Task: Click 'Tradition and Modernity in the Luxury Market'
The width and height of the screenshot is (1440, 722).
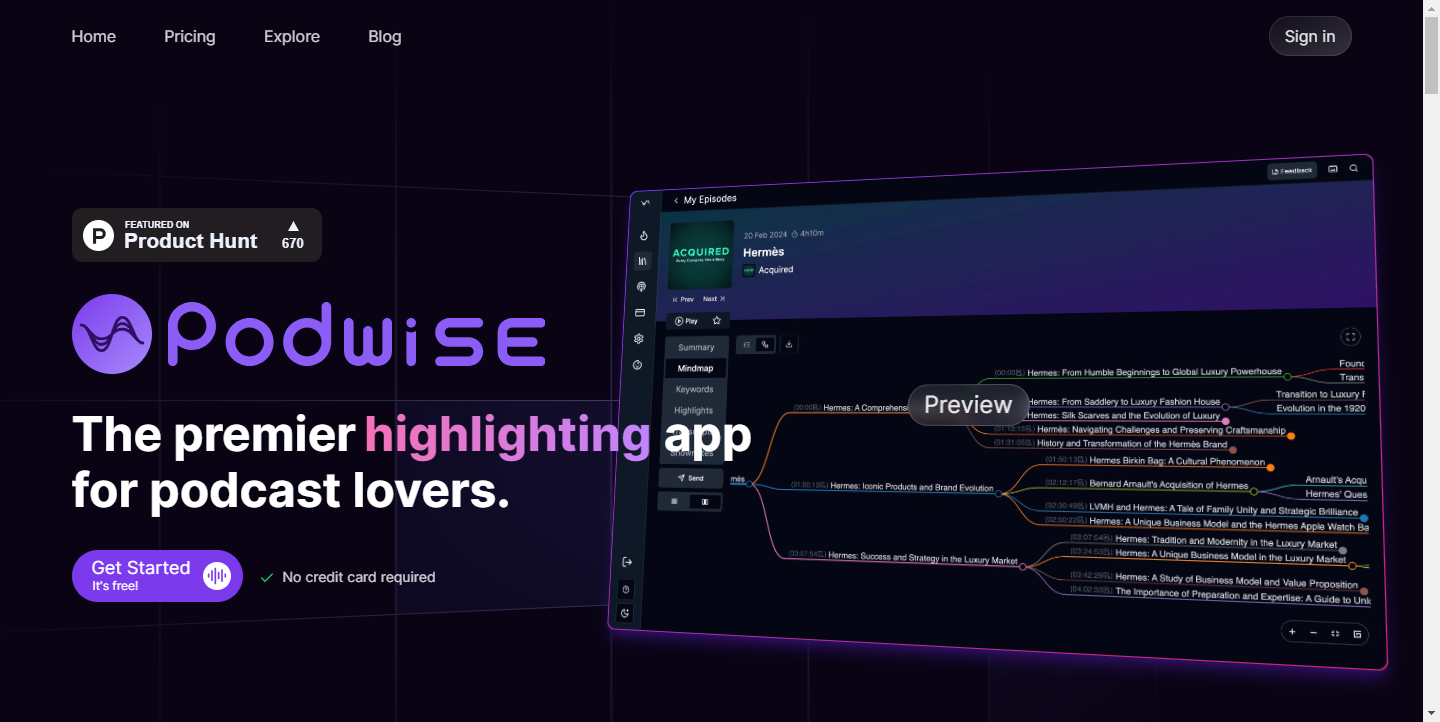Action: [1225, 542]
